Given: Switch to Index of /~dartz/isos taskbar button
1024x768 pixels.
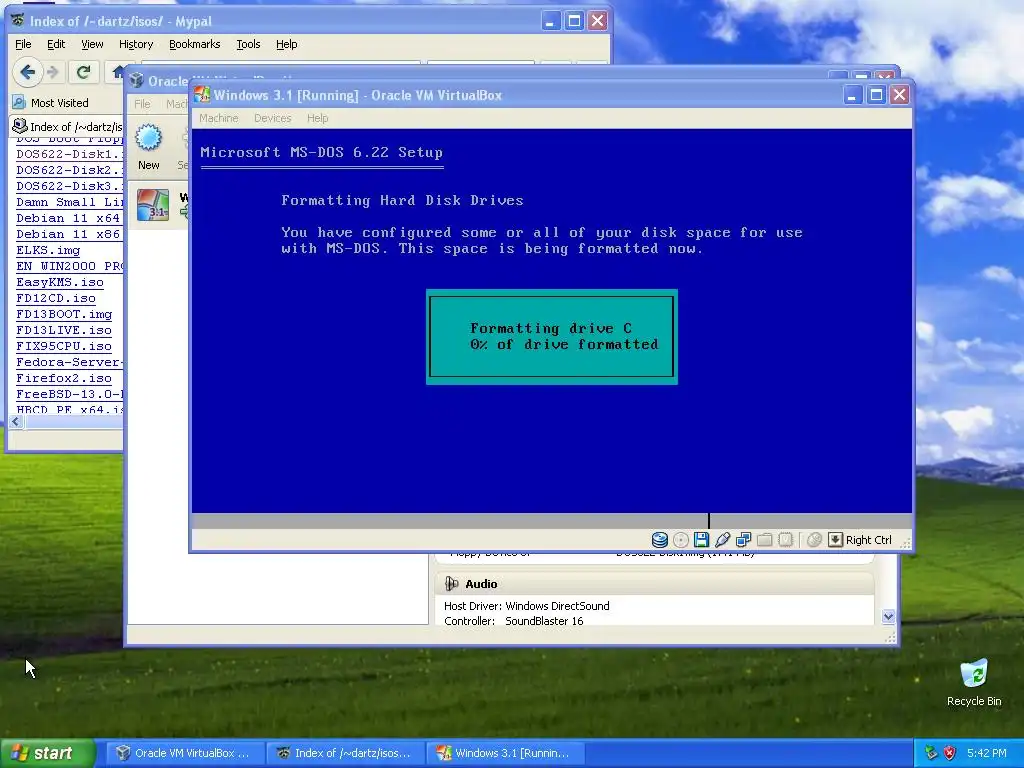Looking at the screenshot, I should tap(345, 753).
